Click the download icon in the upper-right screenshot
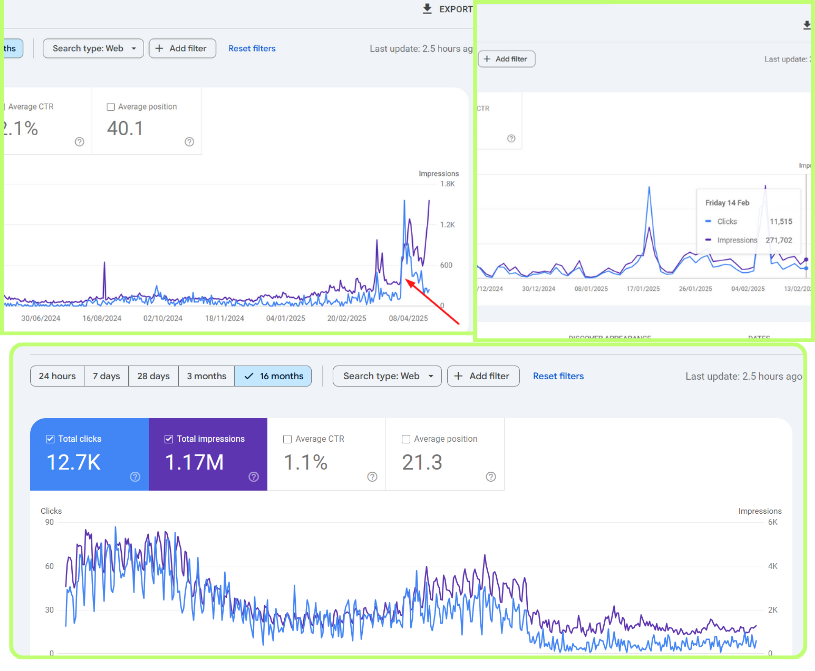Viewport: 815px width, 671px height. coord(807,25)
